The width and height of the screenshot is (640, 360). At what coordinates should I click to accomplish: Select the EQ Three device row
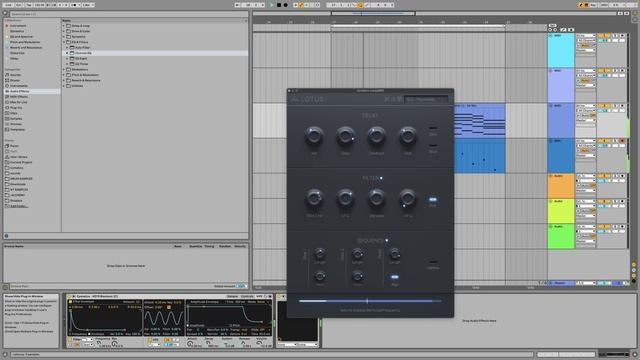coord(155,64)
